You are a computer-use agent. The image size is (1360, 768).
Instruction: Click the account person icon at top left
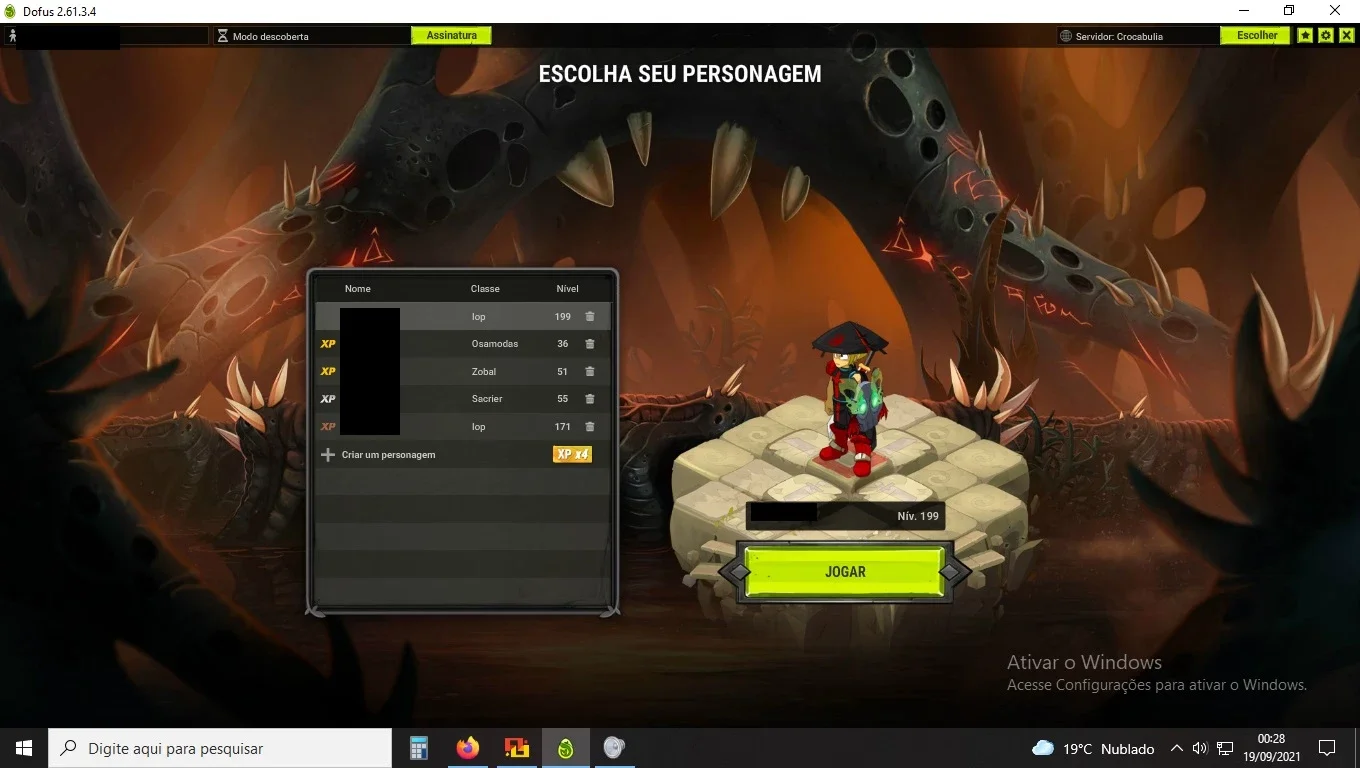12,35
